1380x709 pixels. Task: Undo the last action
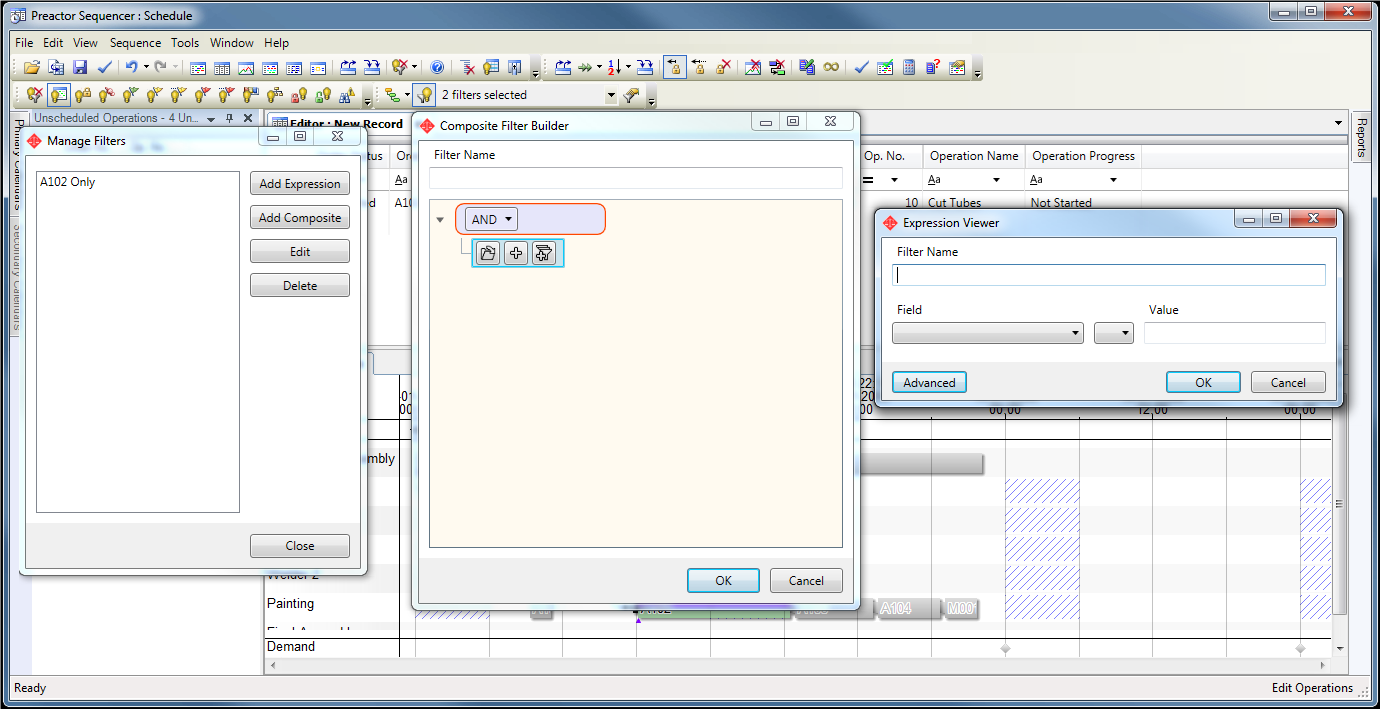pos(130,68)
